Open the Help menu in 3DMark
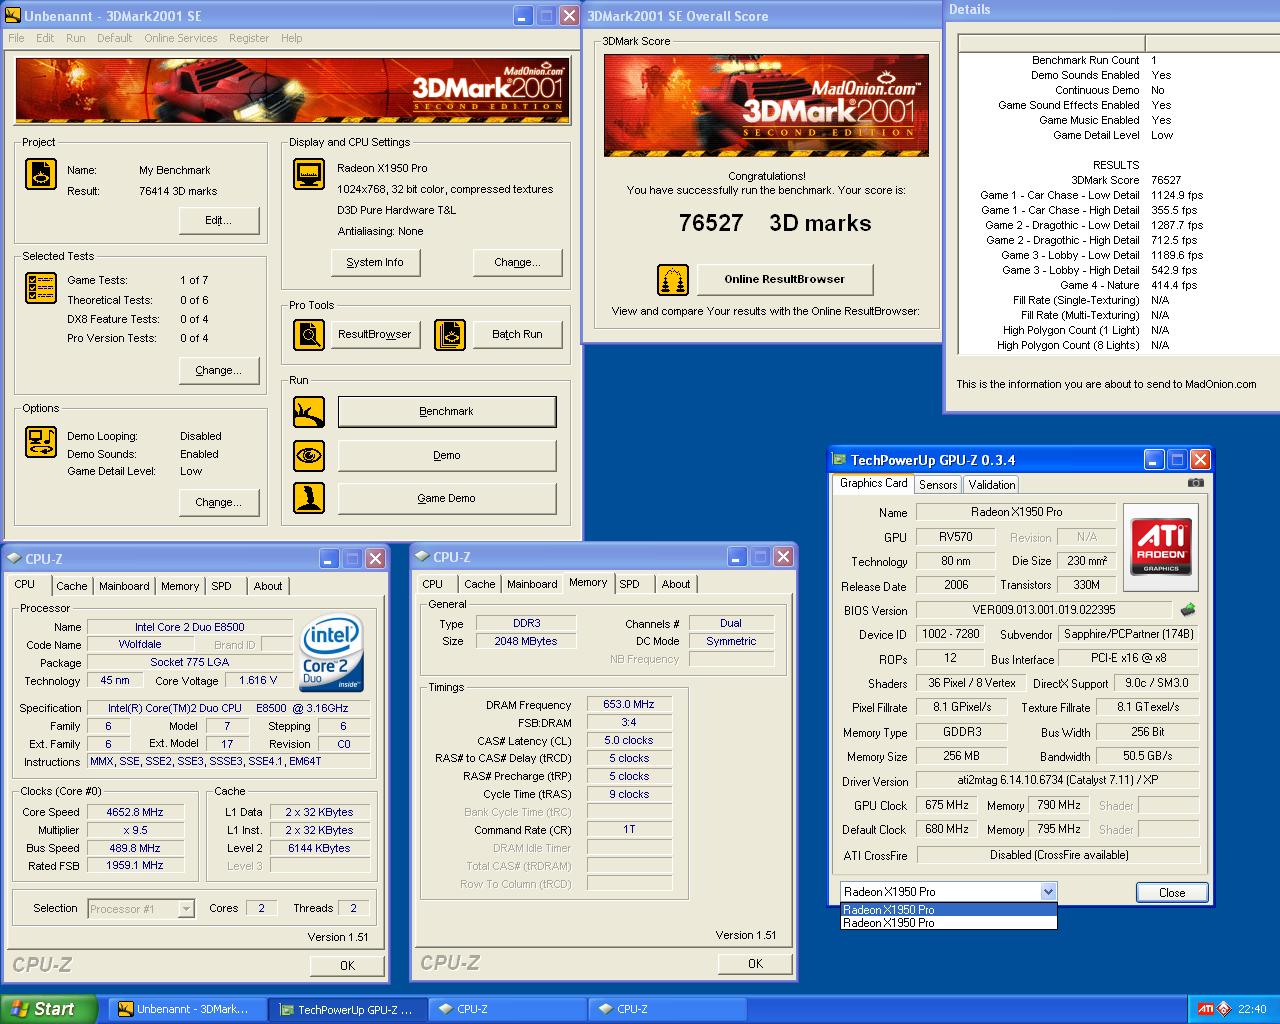Viewport: 1280px width, 1024px height. click(x=291, y=38)
